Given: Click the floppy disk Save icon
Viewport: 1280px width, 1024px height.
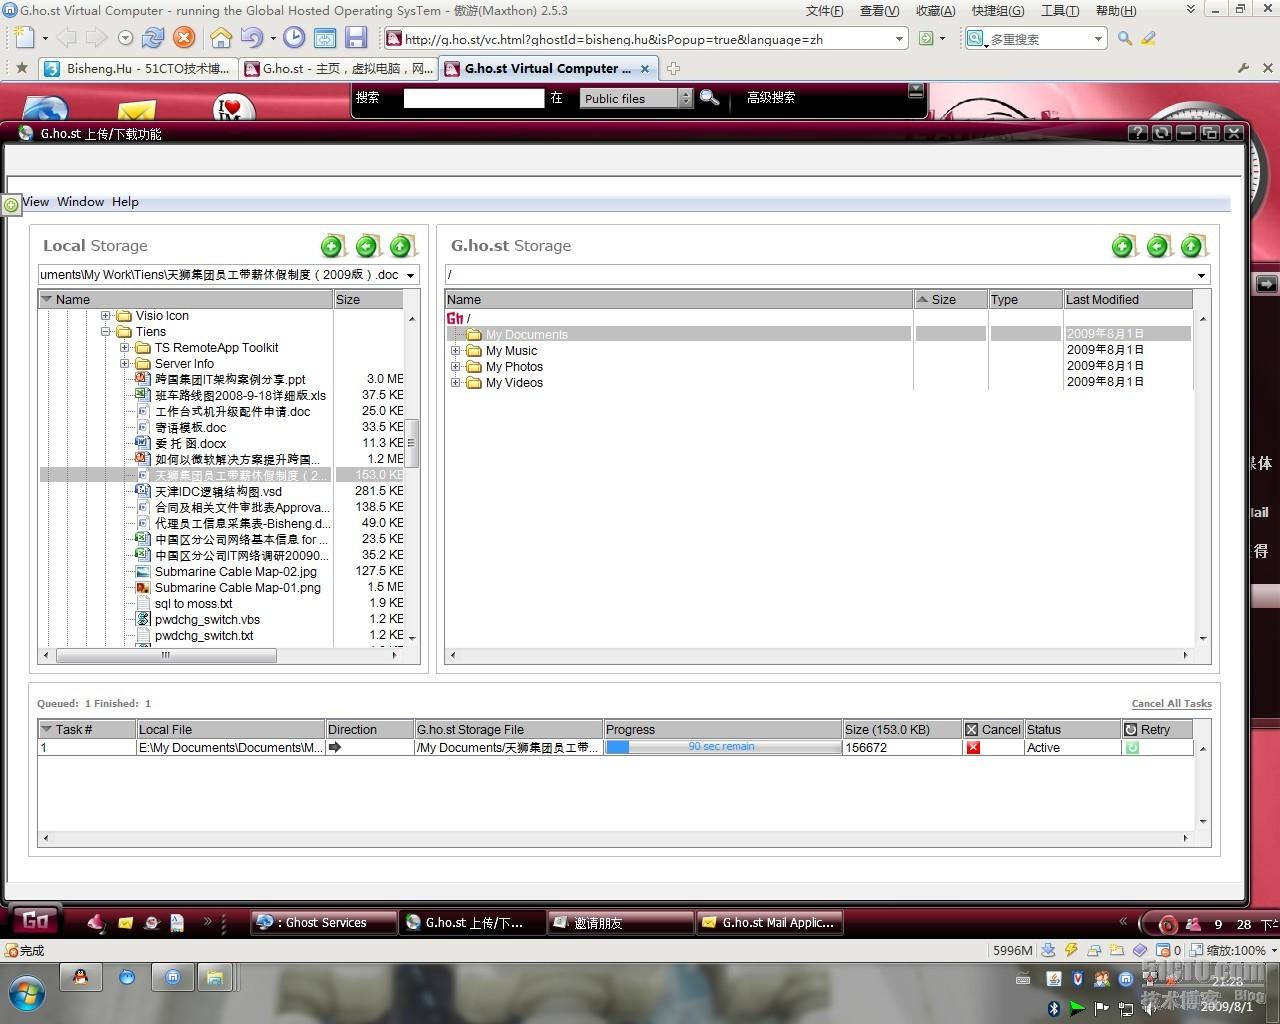Looking at the screenshot, I should [x=356, y=38].
